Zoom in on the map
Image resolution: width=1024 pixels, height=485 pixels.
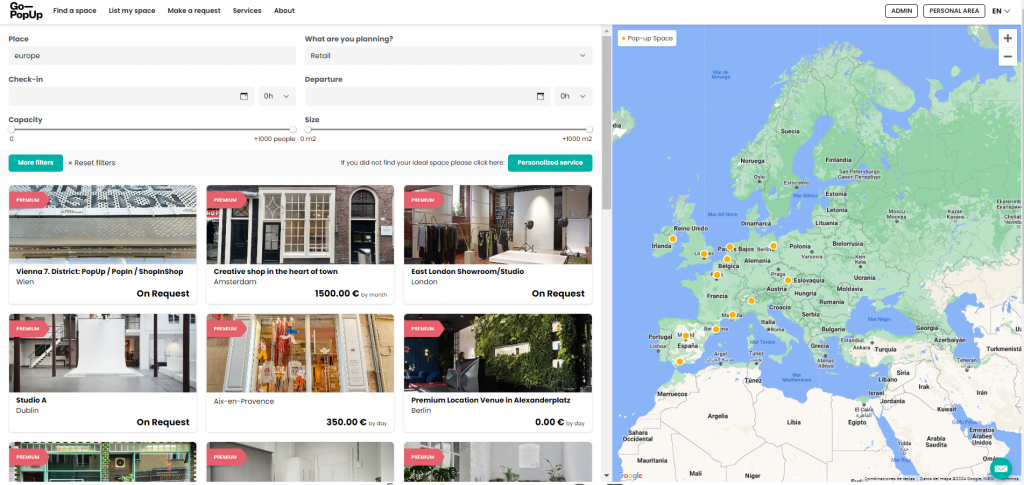1007,38
